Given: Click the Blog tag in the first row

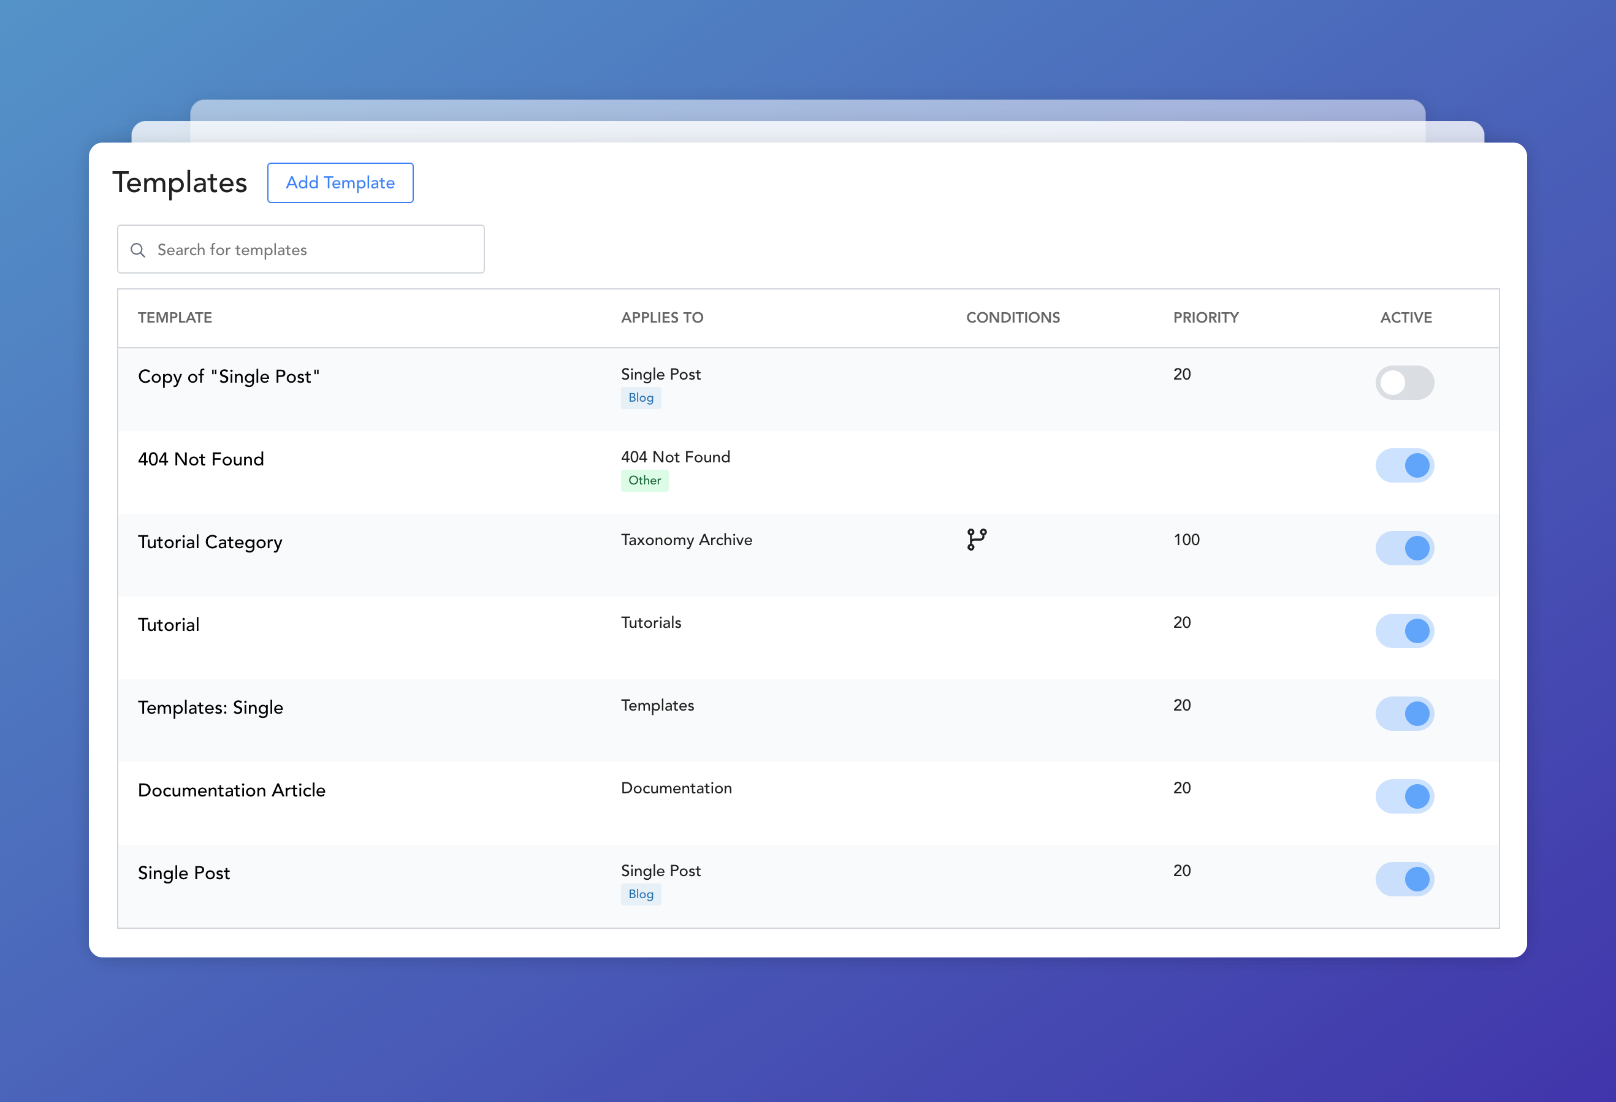Looking at the screenshot, I should click(641, 398).
